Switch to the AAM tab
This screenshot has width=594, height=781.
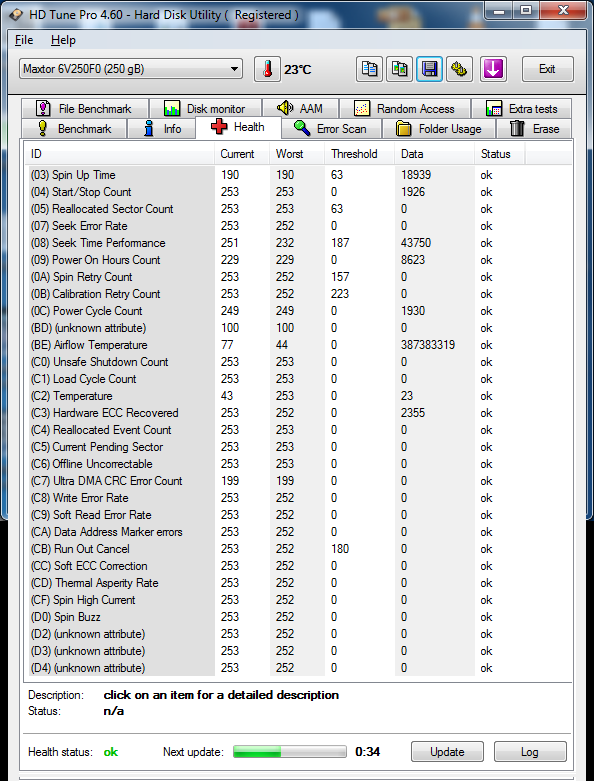[300, 109]
